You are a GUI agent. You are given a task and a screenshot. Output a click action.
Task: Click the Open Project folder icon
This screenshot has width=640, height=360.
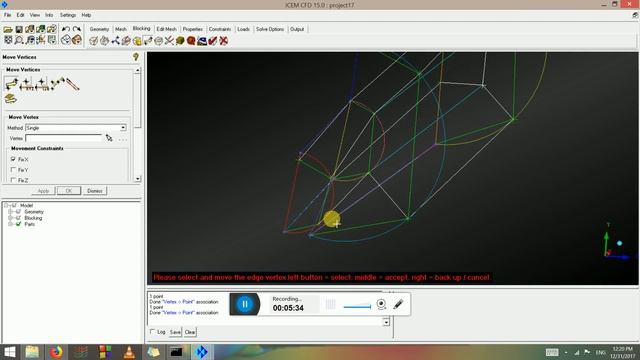pyautogui.click(x=8, y=29)
